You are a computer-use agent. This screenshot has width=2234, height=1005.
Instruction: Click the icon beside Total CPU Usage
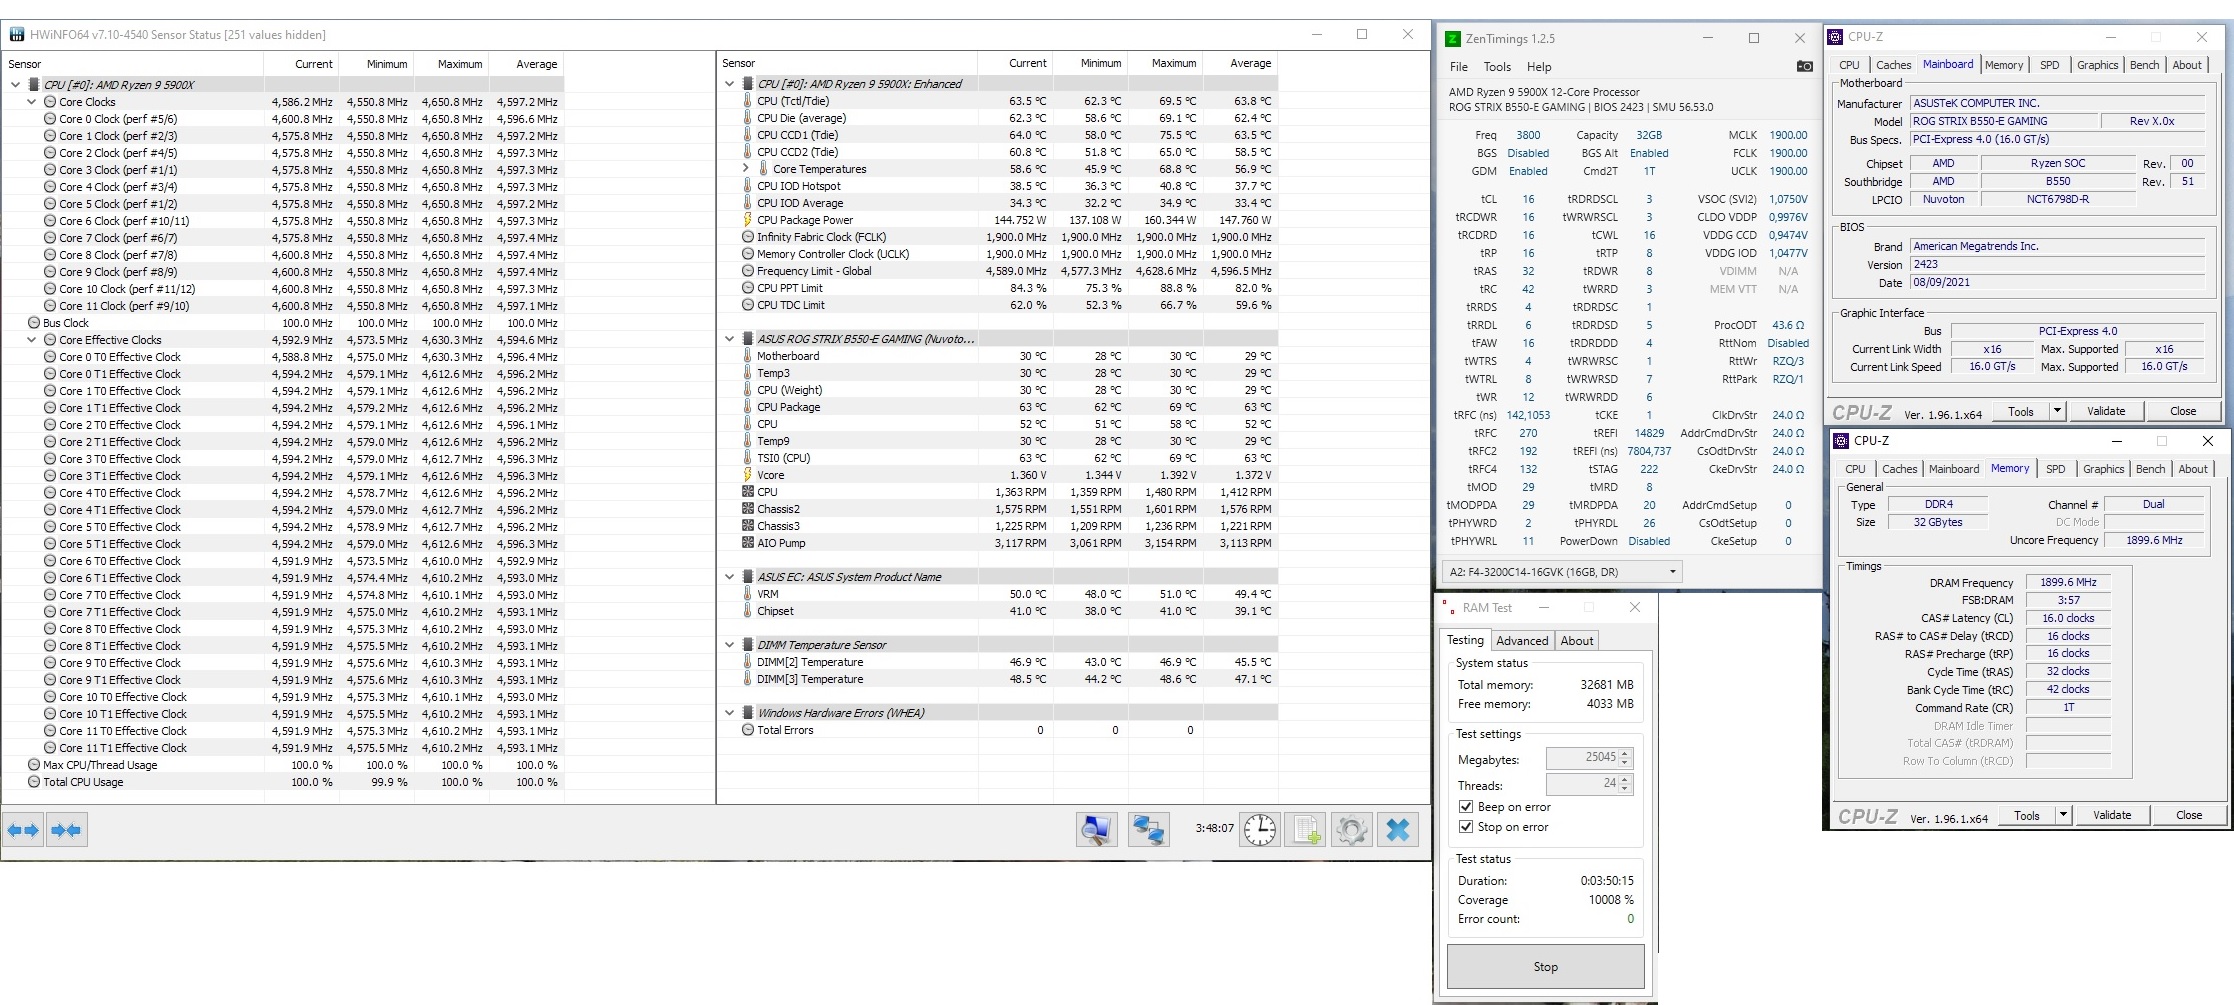pyautogui.click(x=34, y=782)
